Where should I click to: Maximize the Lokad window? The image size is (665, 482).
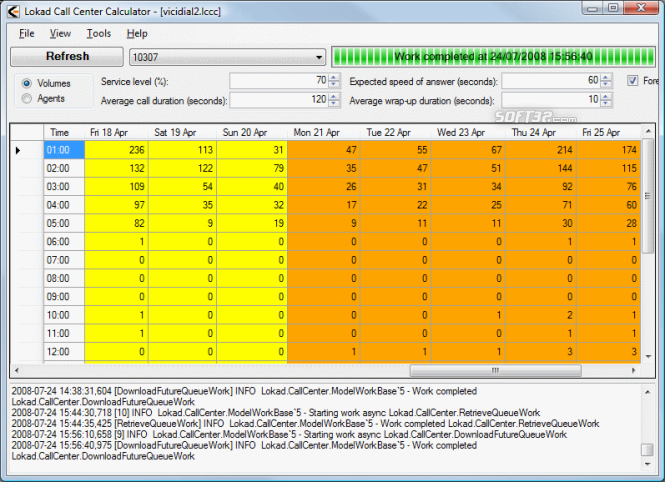(x=613, y=8)
